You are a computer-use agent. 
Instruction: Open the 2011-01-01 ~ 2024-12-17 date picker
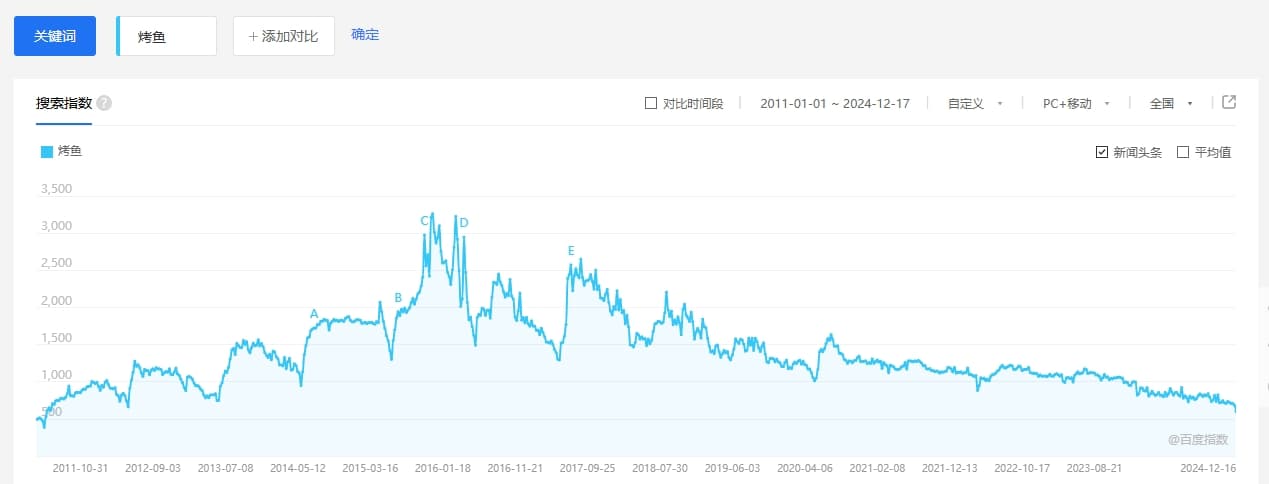pyautogui.click(x=834, y=103)
